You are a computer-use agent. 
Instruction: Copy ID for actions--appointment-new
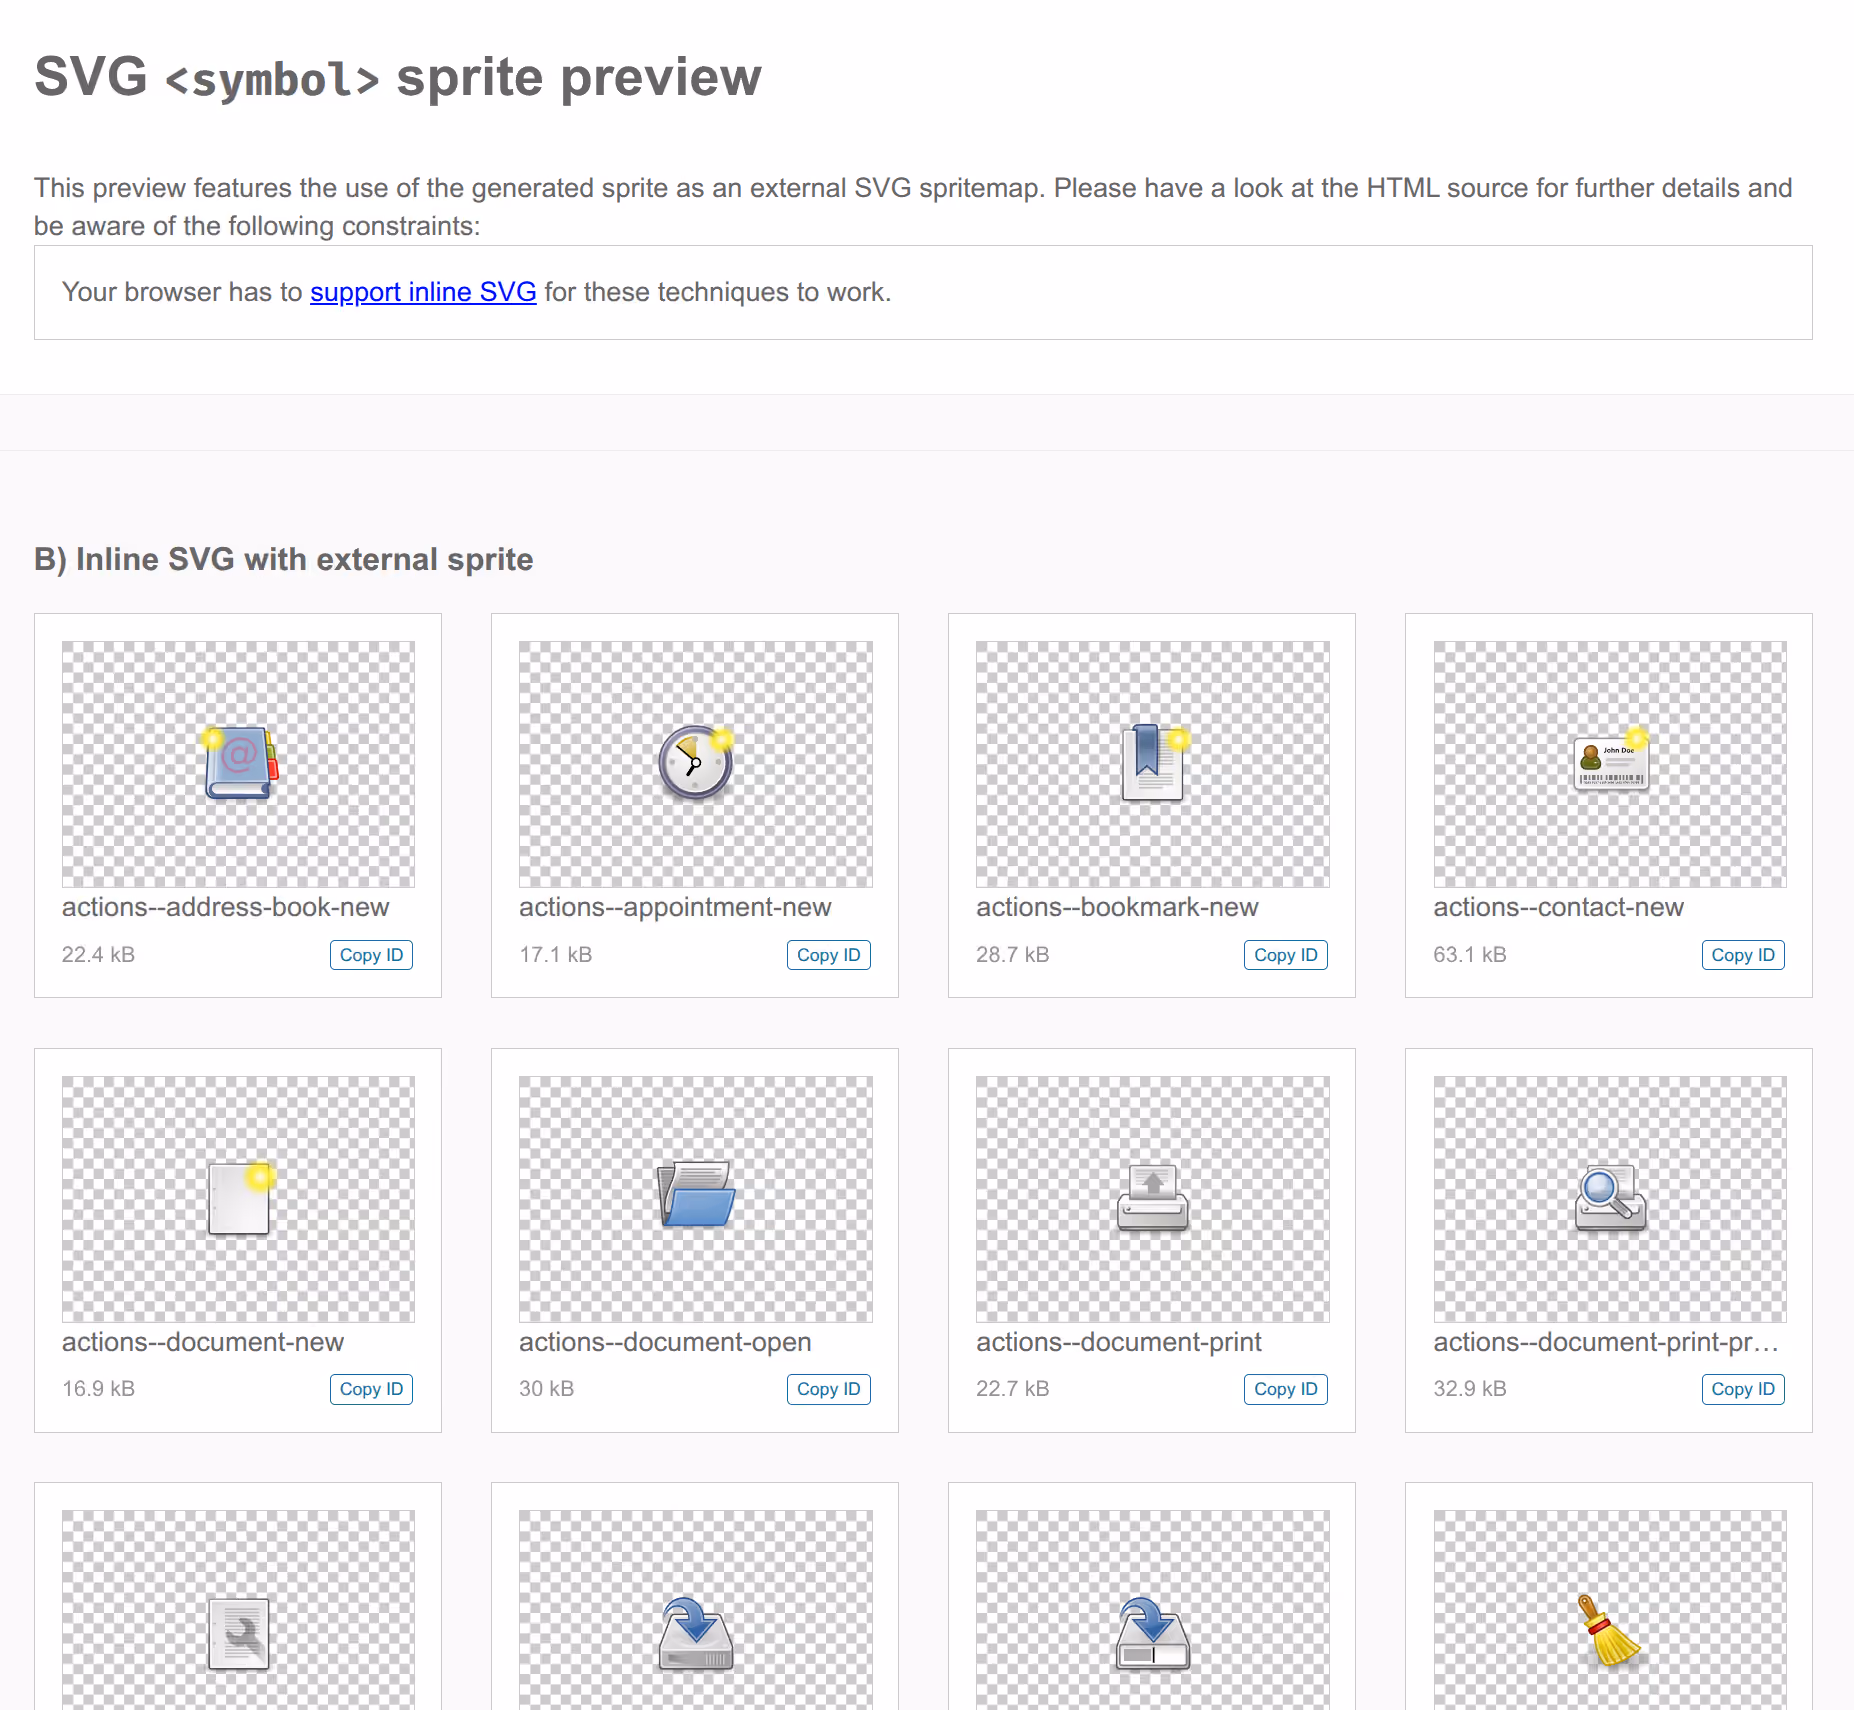[x=828, y=955]
